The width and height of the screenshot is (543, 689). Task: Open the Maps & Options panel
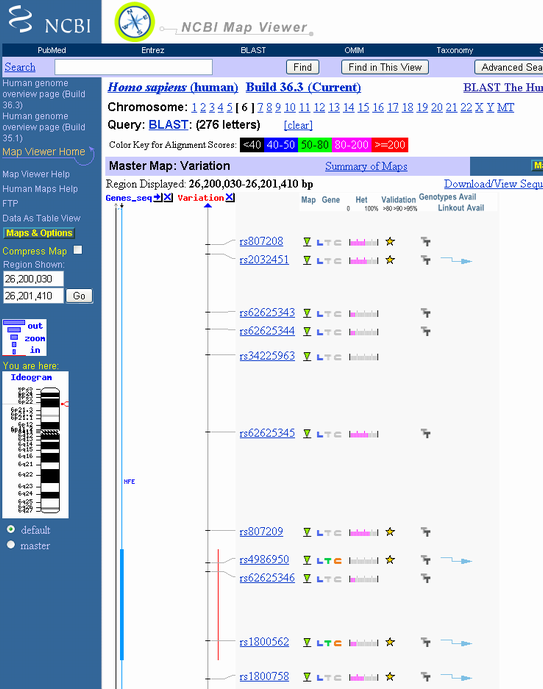(39, 233)
